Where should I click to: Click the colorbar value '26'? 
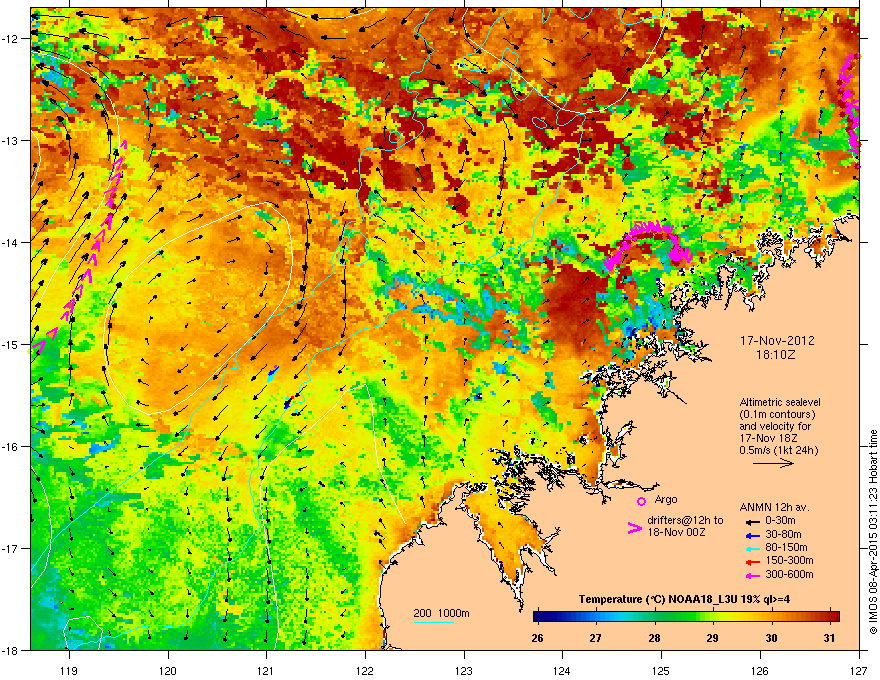537,638
